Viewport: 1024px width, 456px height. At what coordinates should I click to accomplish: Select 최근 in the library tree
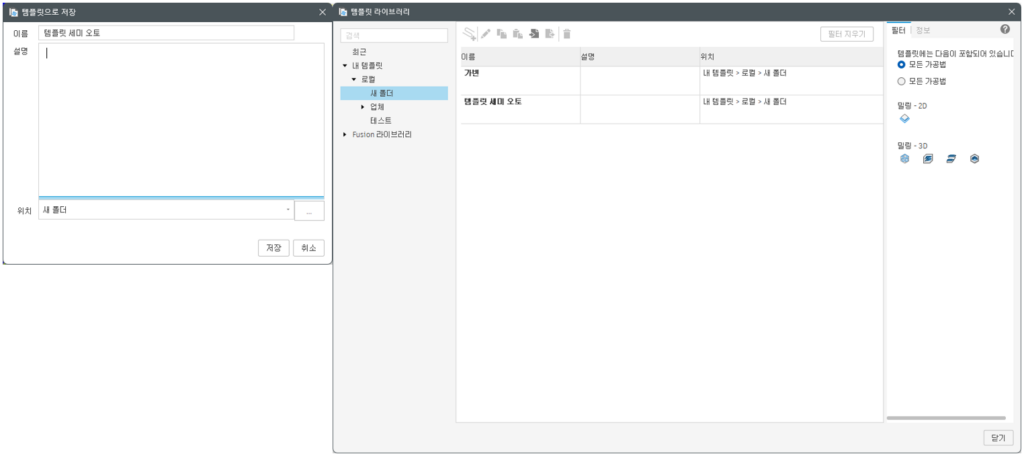(359, 52)
